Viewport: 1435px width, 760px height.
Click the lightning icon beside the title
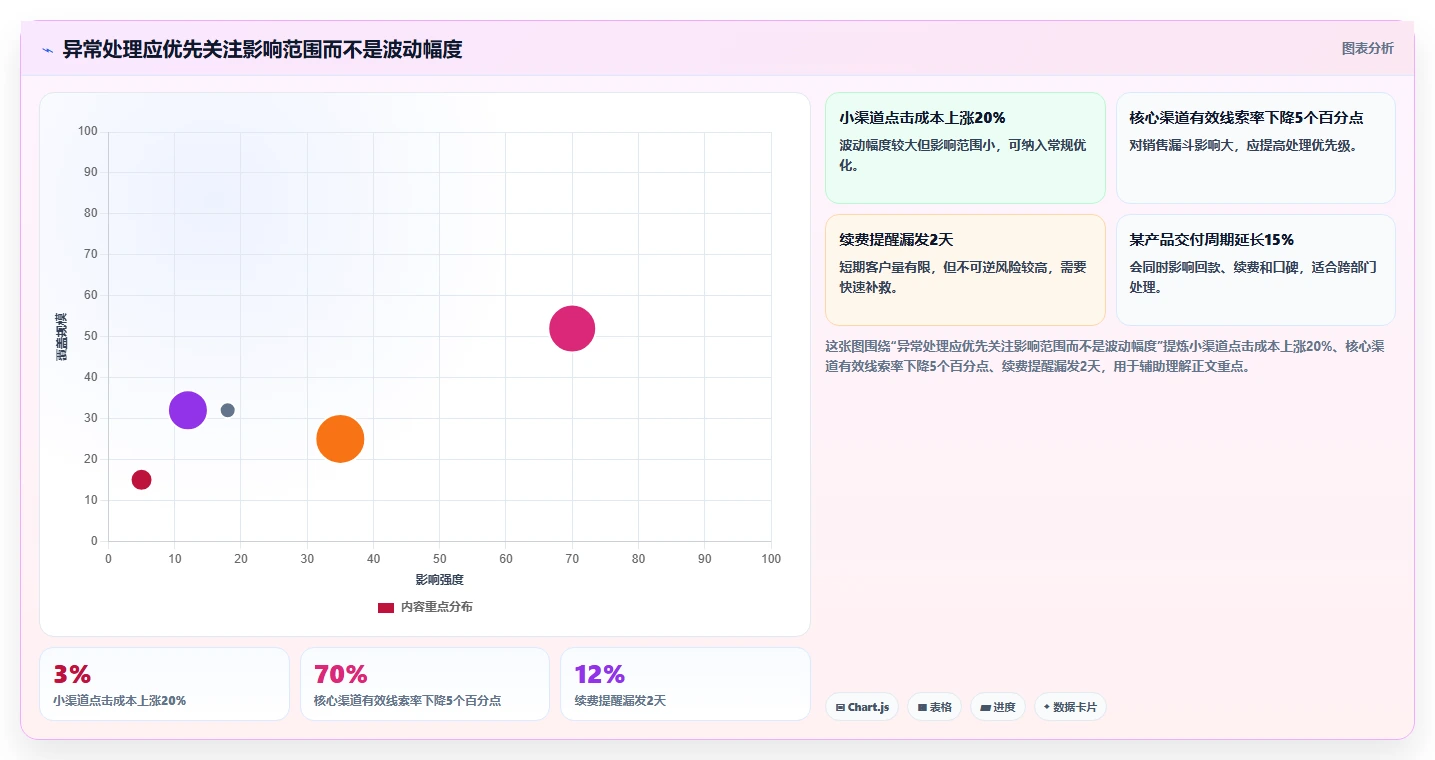pyautogui.click(x=47, y=50)
